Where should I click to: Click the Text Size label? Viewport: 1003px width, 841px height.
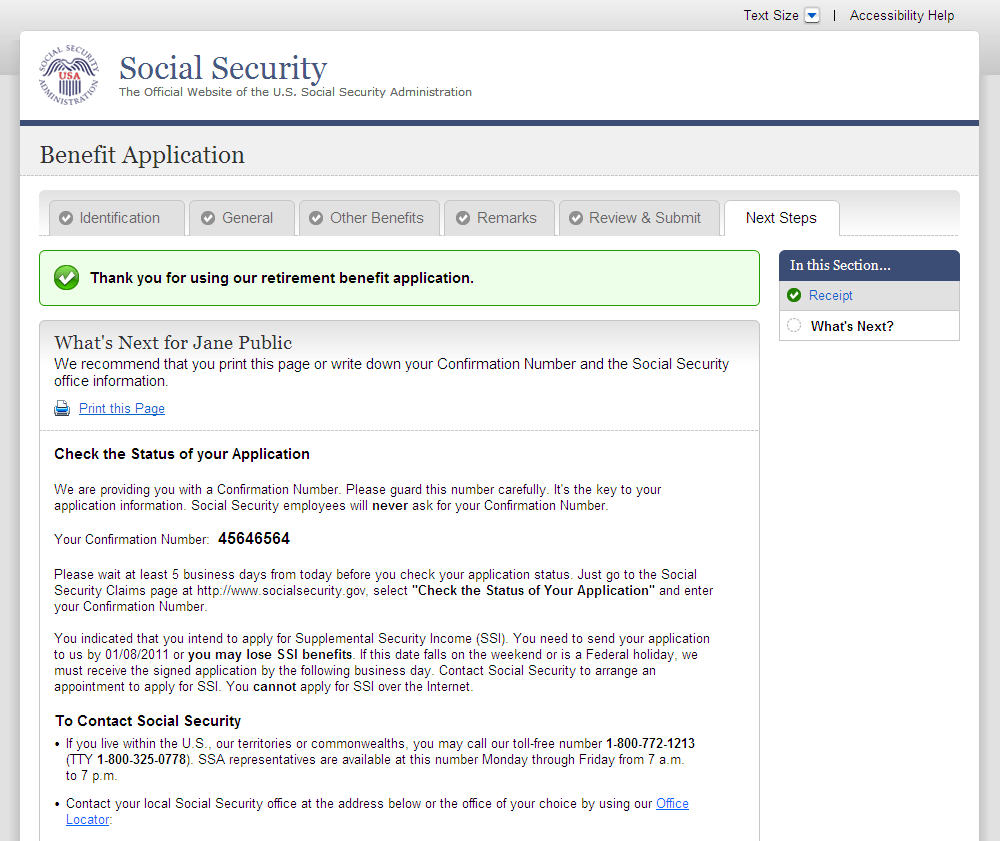[x=771, y=16]
